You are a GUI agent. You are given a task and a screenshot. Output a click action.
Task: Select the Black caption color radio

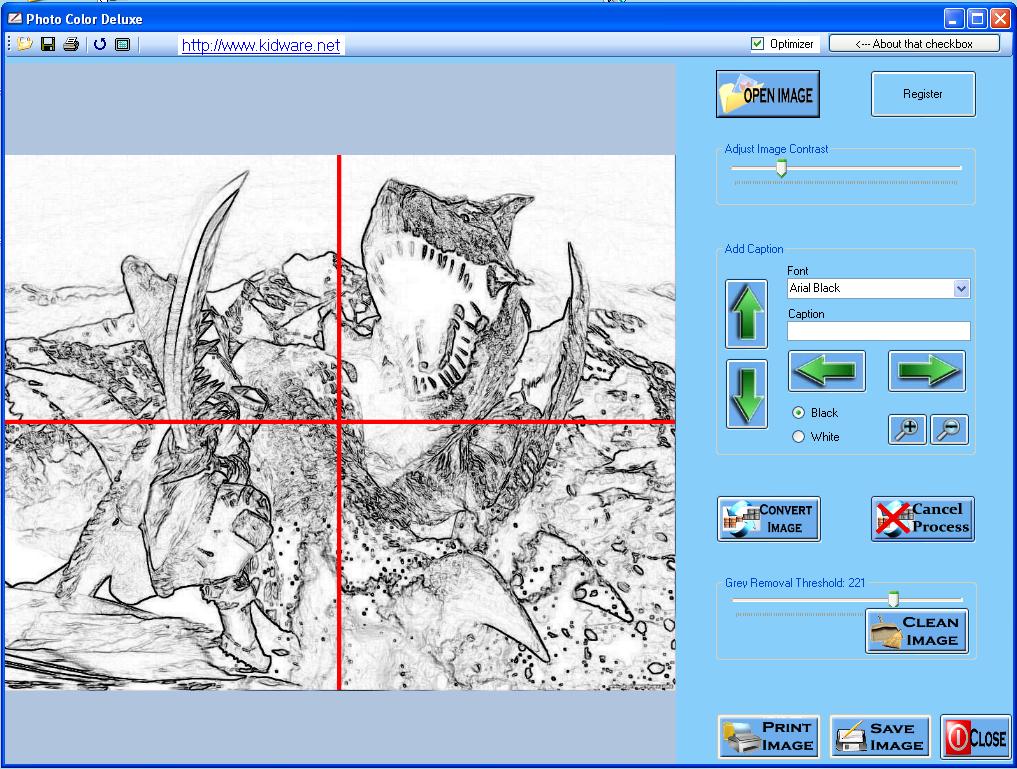coord(798,413)
